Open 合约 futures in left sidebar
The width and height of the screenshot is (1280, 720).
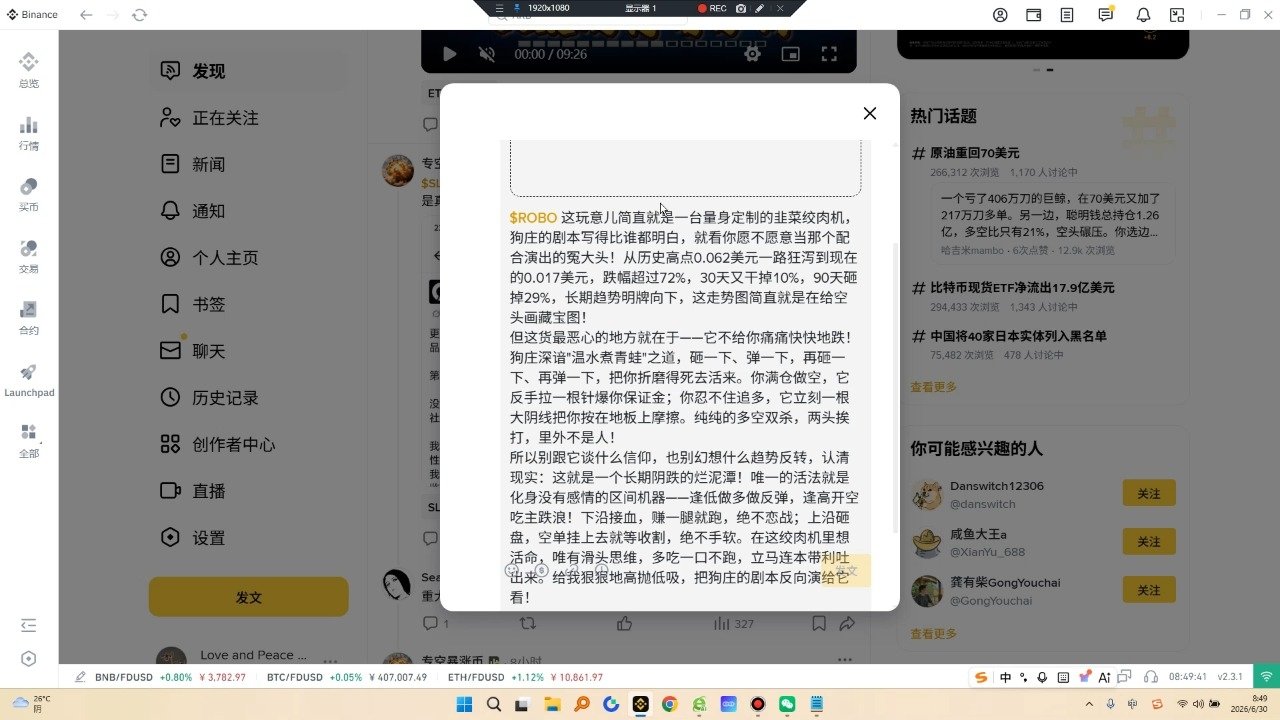29,318
